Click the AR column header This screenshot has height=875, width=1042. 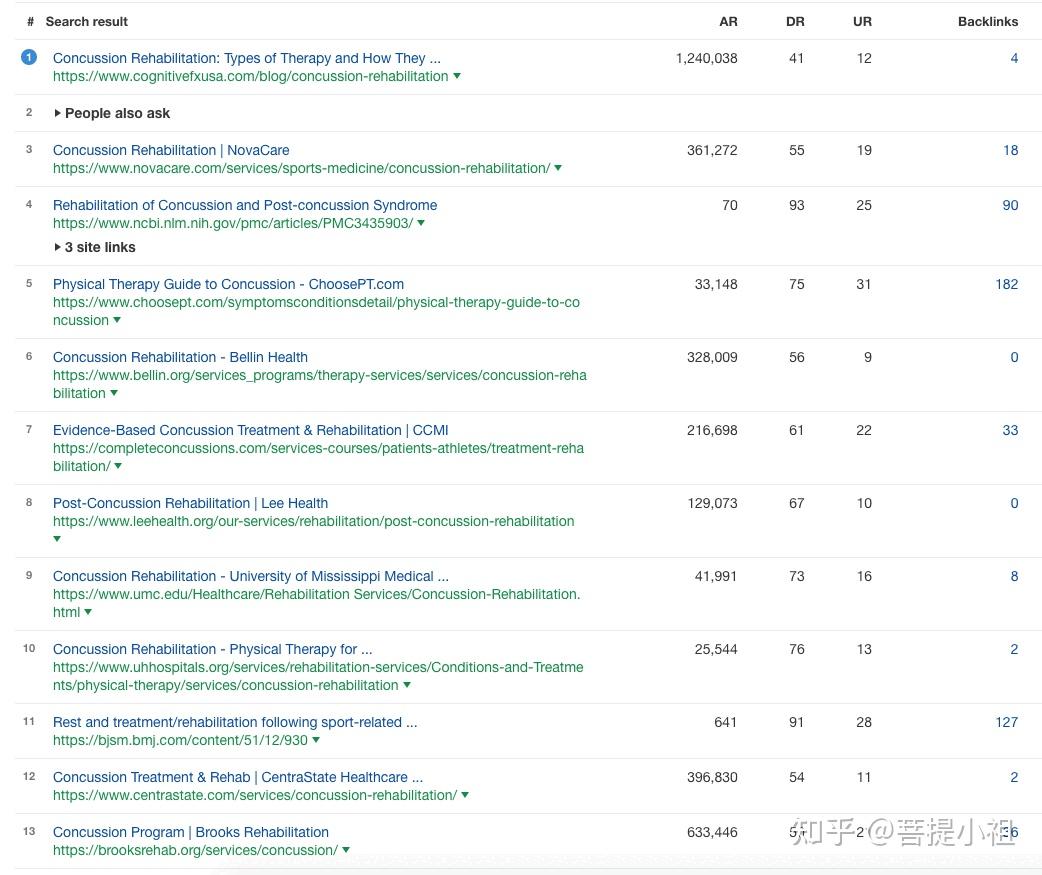pyautogui.click(x=728, y=22)
